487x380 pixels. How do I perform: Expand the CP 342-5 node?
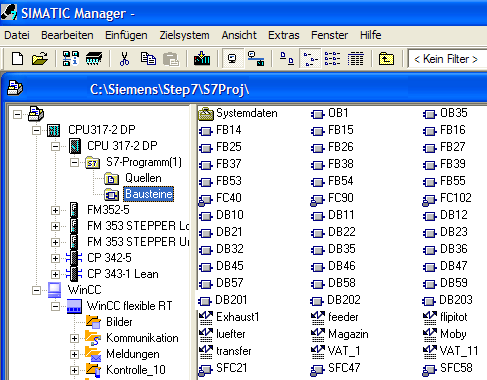tap(55, 258)
